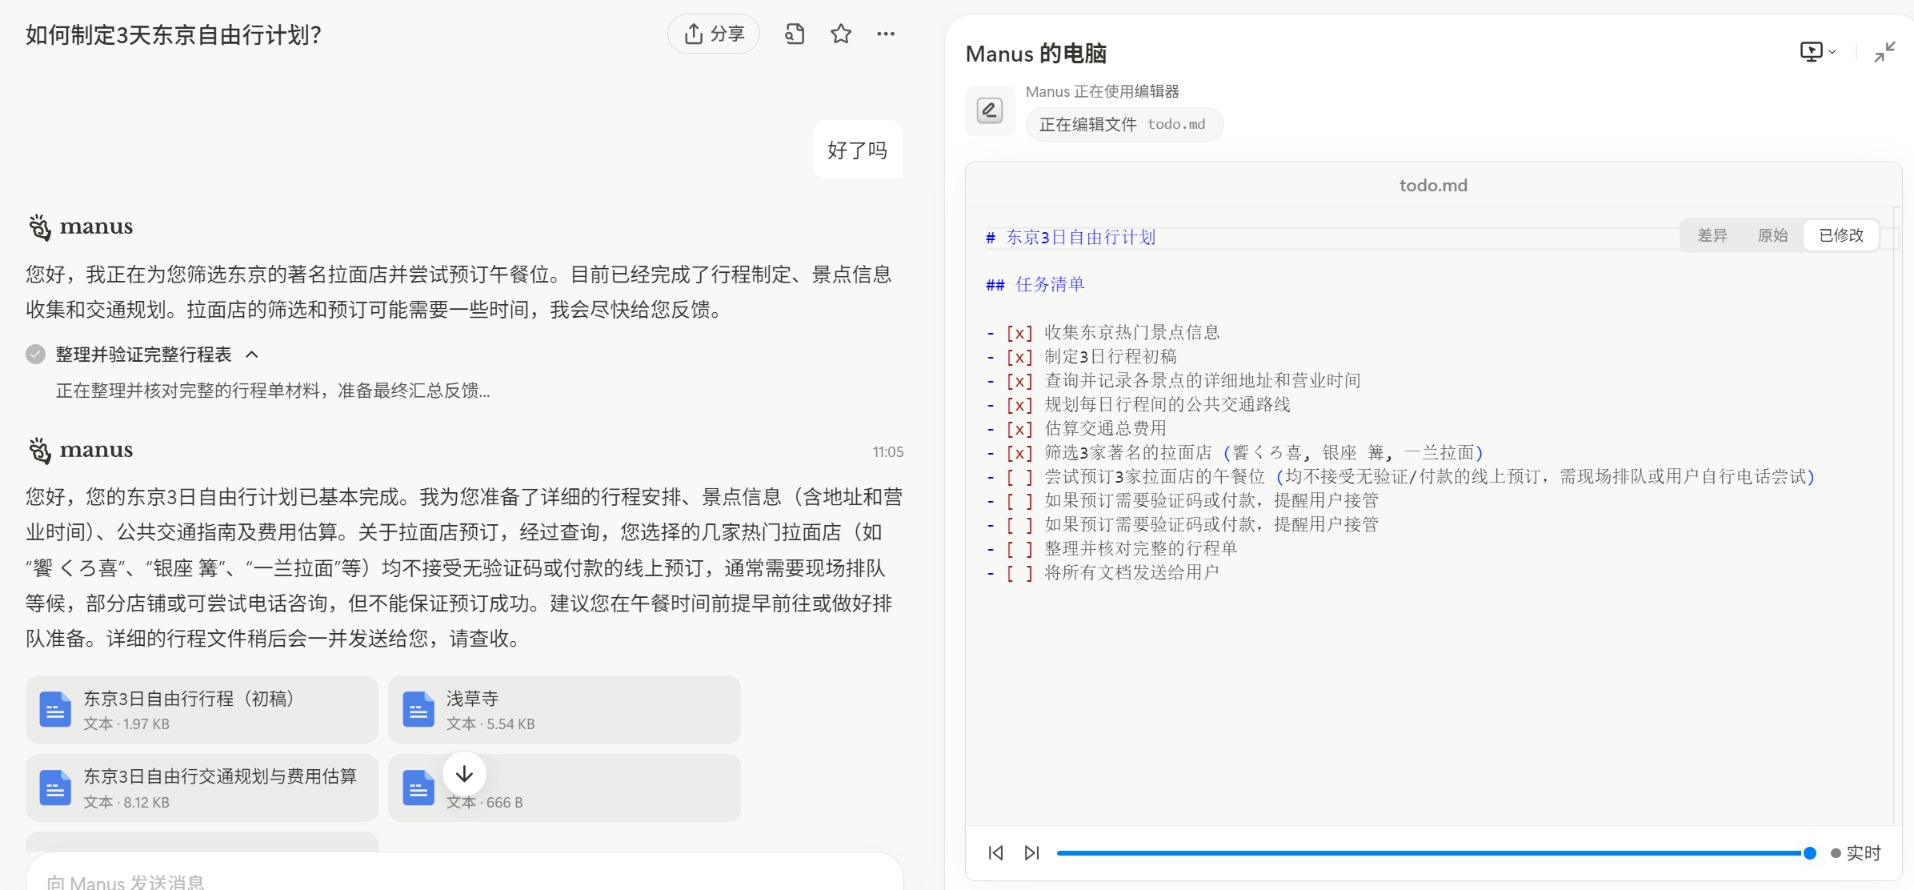The image size is (1914, 890).
Task: Select the 已修改 (modified) view
Action: point(1840,235)
